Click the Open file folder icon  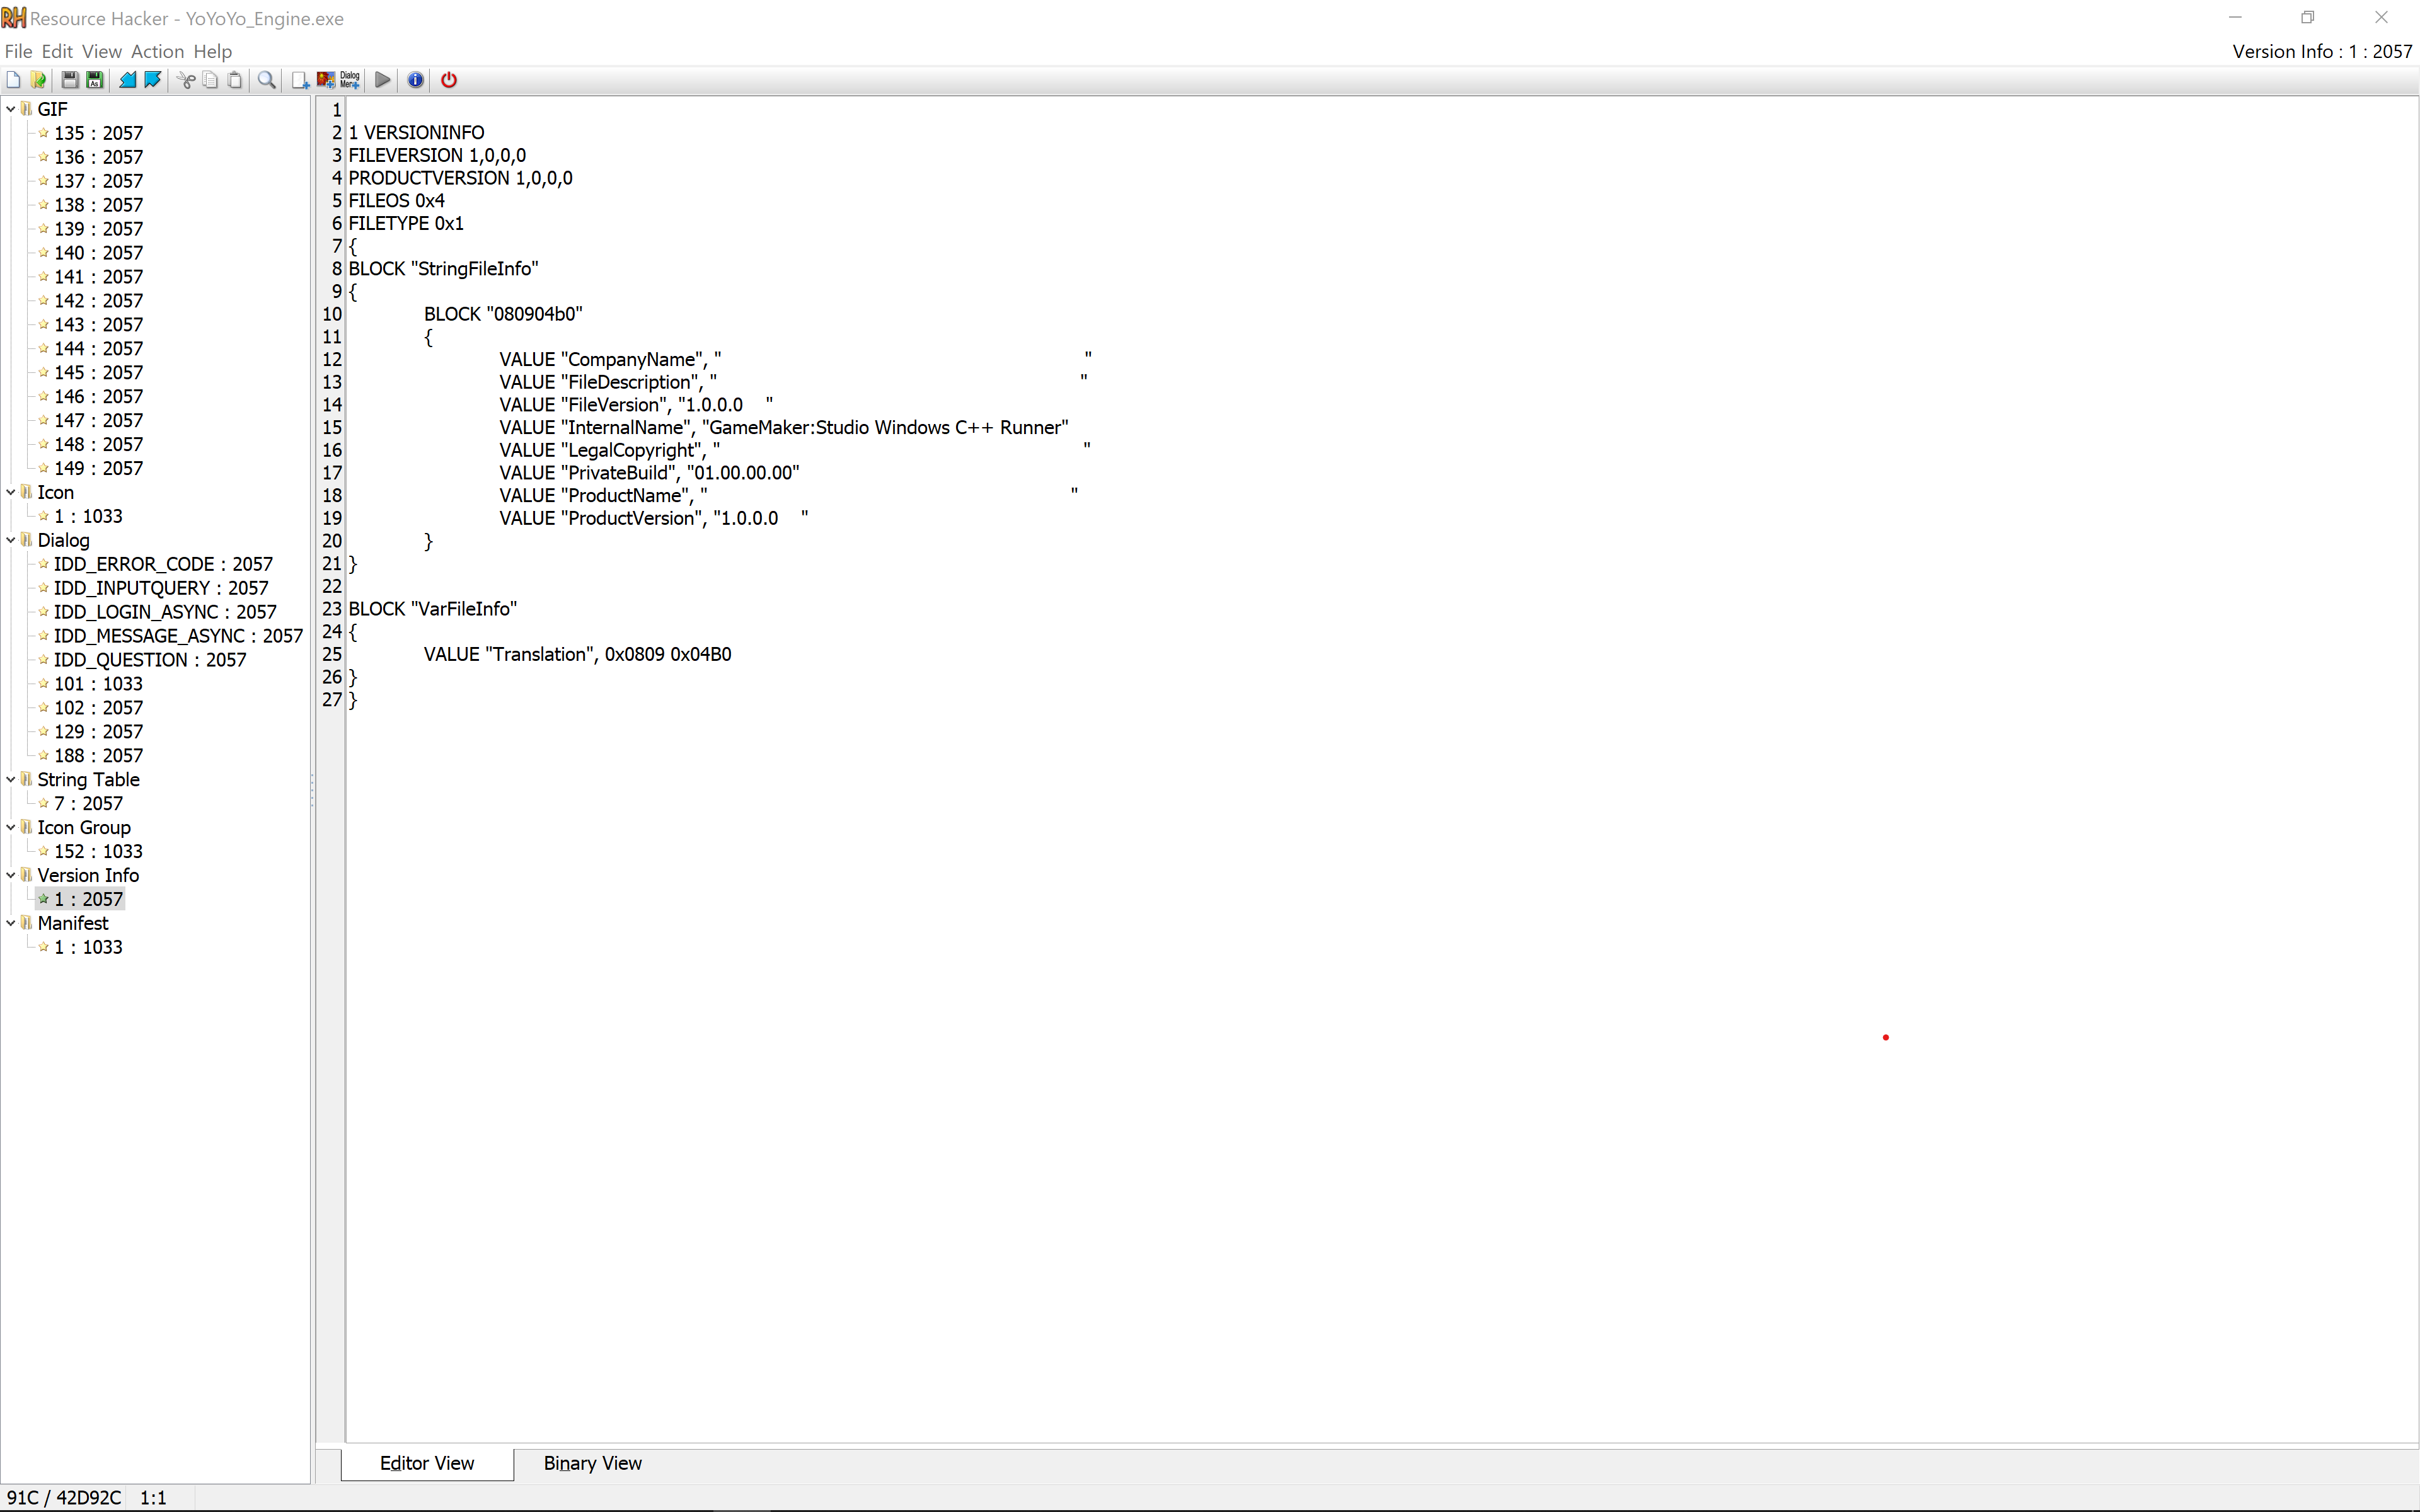(x=38, y=80)
